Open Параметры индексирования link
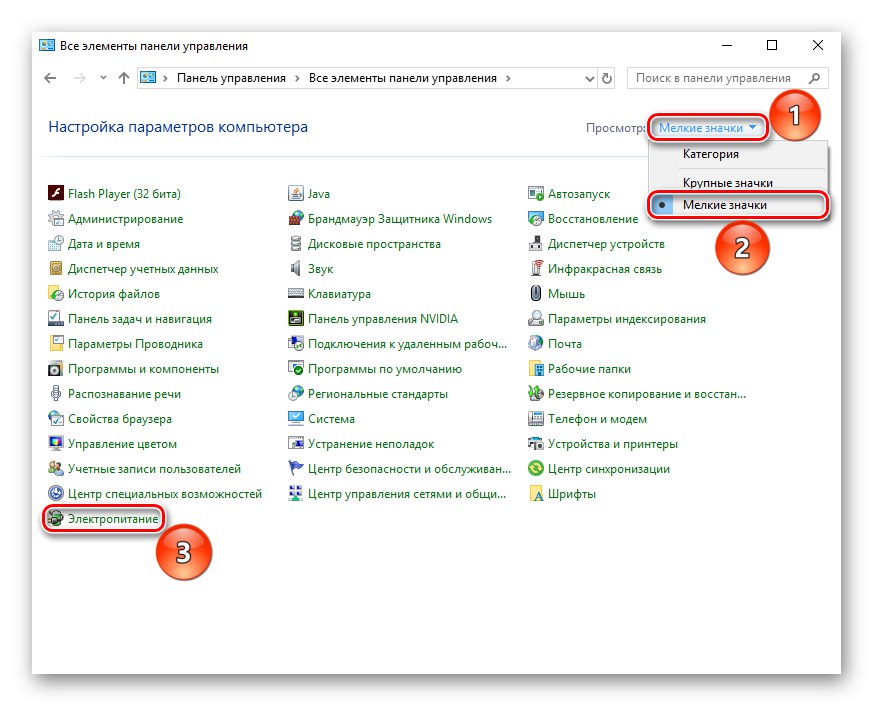Image resolution: width=873 pixels, height=706 pixels. coord(626,318)
